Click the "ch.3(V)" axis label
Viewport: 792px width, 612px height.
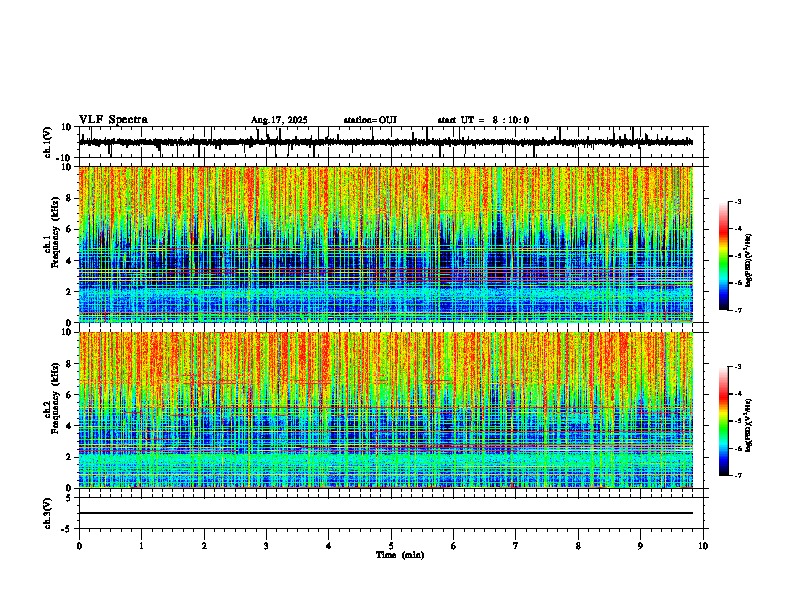48,513
